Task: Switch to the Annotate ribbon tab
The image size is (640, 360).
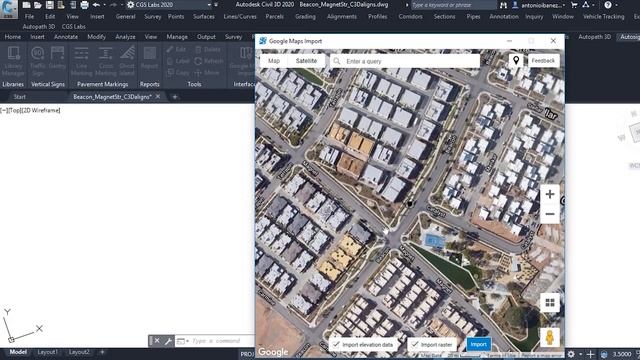Action: [66, 37]
